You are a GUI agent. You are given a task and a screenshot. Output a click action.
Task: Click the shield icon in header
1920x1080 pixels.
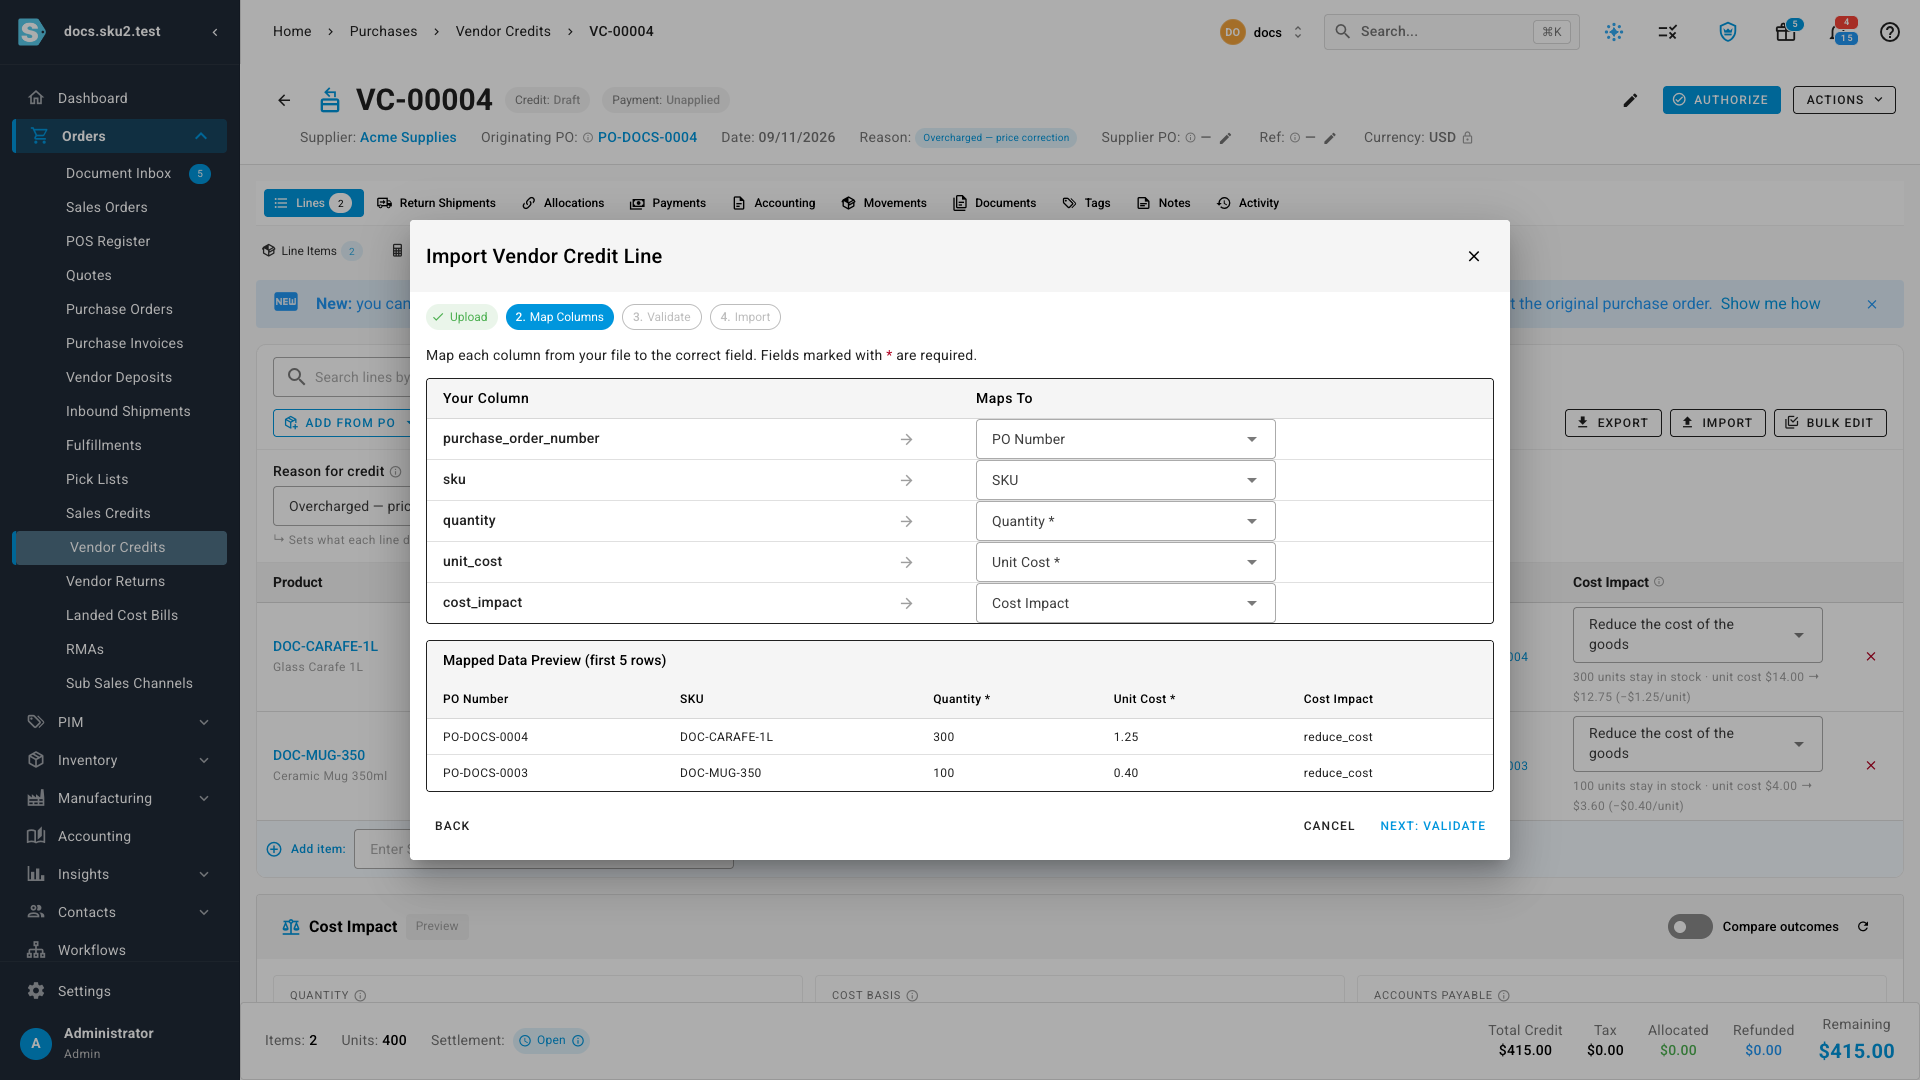1728,32
